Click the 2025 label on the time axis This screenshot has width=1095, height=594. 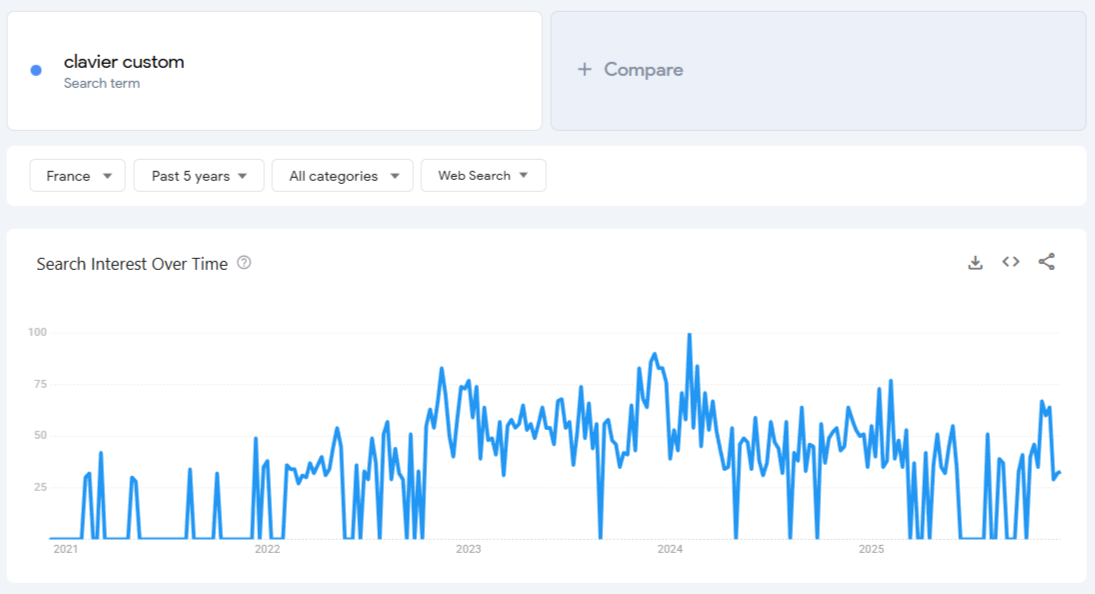[871, 549]
